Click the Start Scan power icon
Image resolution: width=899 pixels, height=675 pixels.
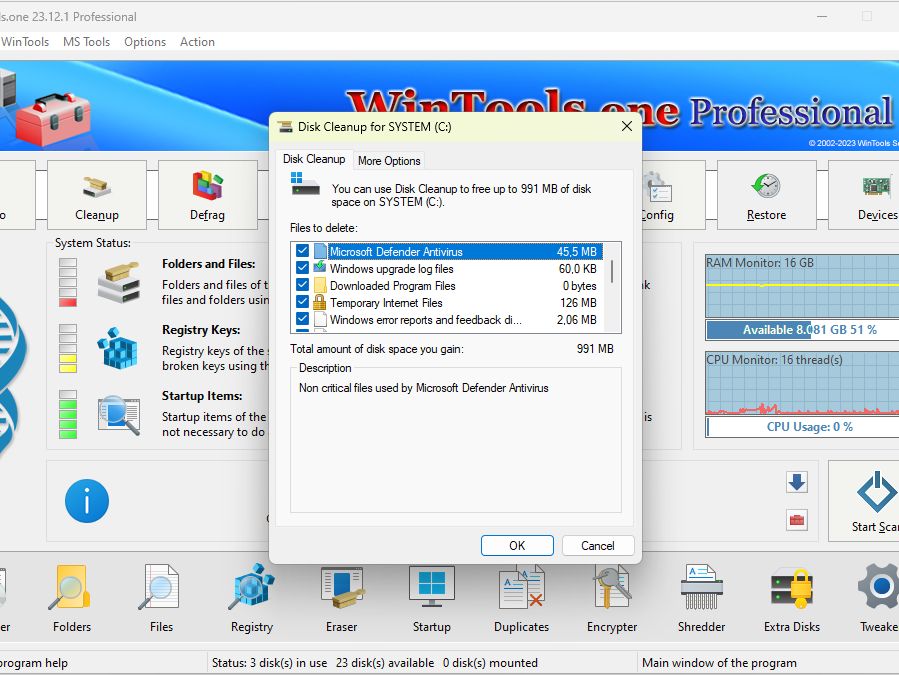point(875,491)
